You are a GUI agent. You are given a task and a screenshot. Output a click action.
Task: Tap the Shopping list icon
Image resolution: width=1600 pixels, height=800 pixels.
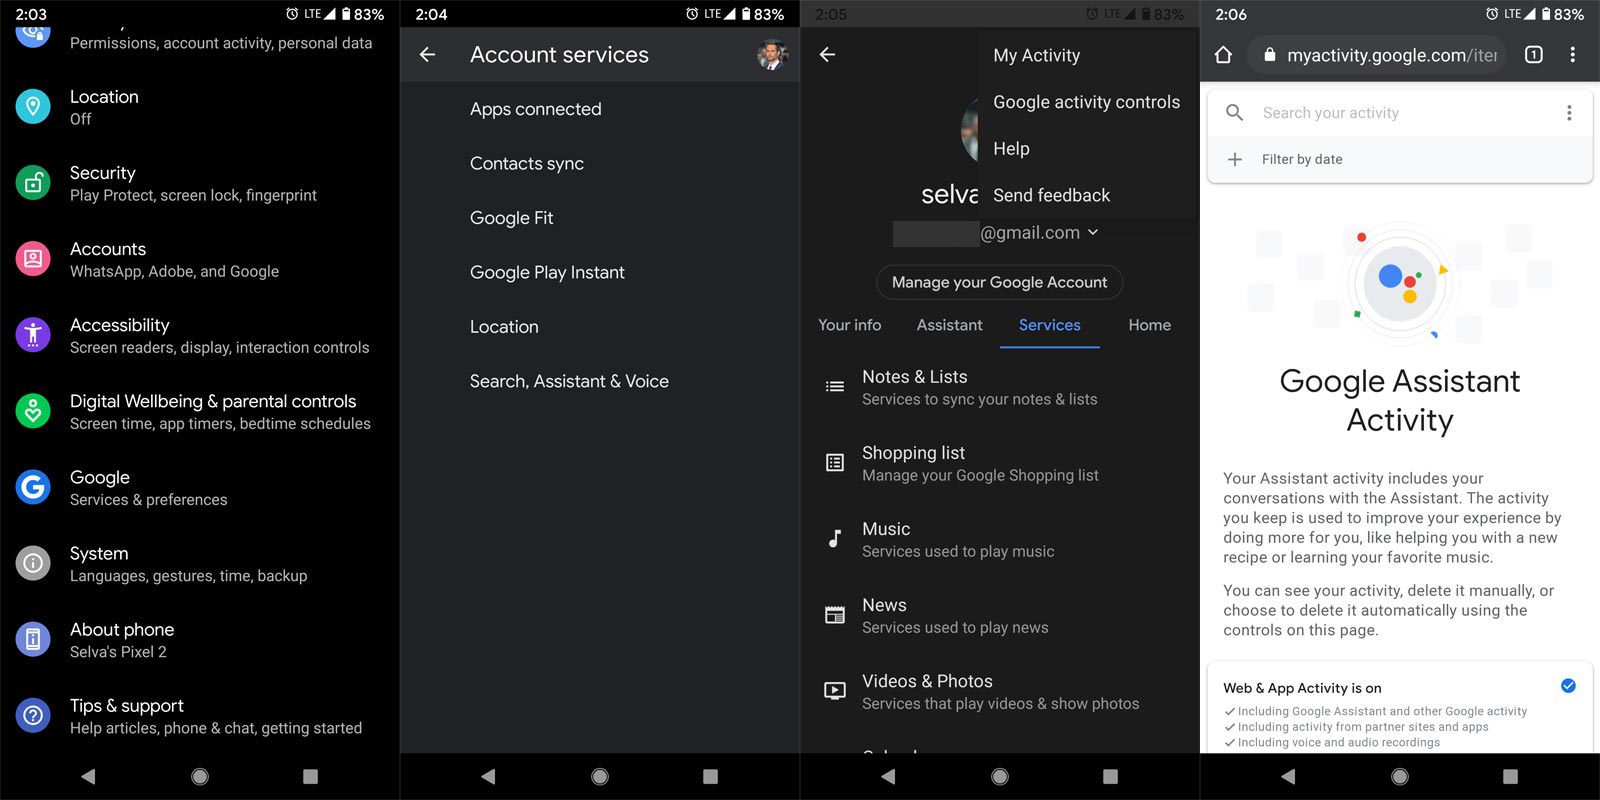click(x=834, y=462)
